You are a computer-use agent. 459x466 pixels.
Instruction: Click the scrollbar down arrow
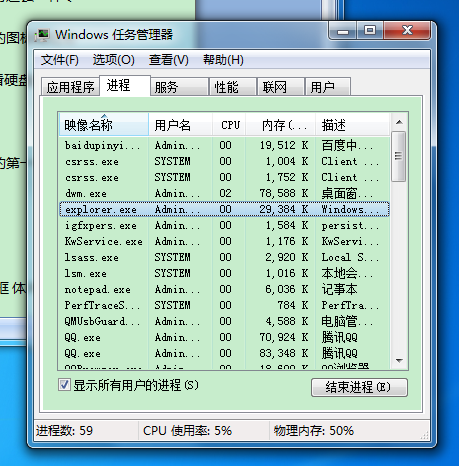coord(399,360)
